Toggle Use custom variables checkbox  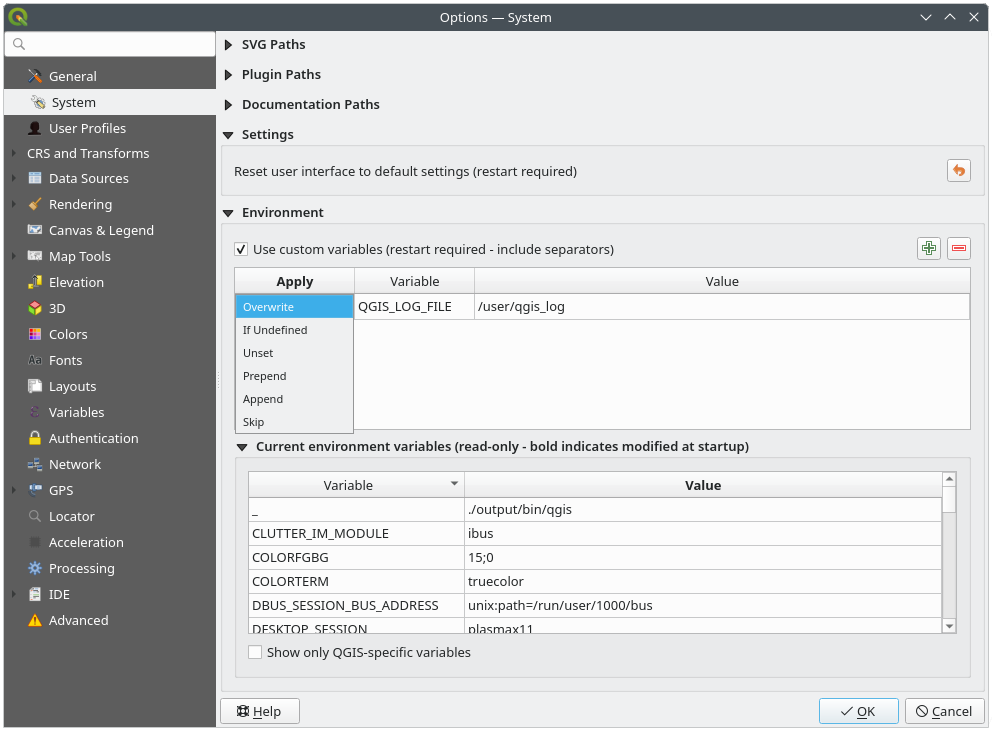tap(241, 249)
